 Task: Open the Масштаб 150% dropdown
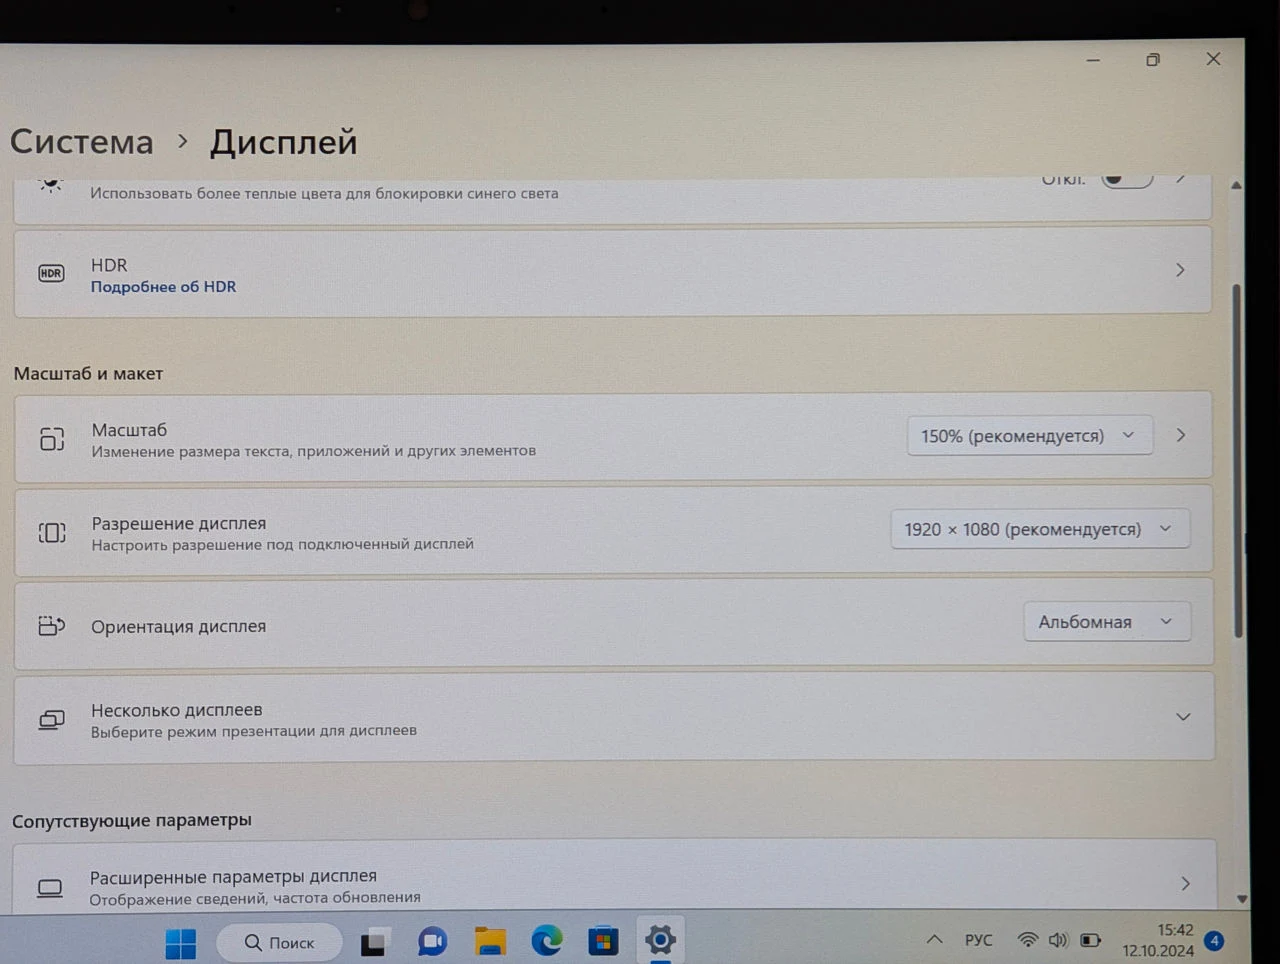pyautogui.click(x=1029, y=436)
